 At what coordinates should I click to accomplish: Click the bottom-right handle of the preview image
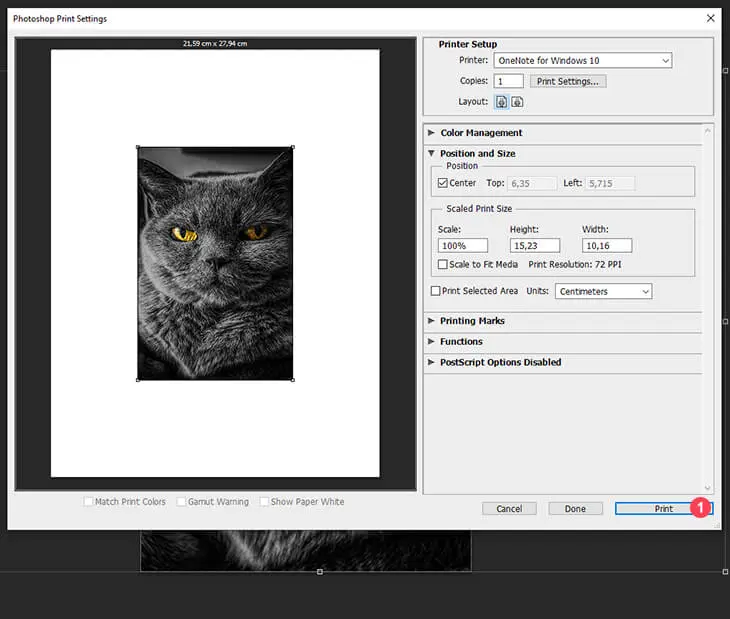tap(293, 380)
